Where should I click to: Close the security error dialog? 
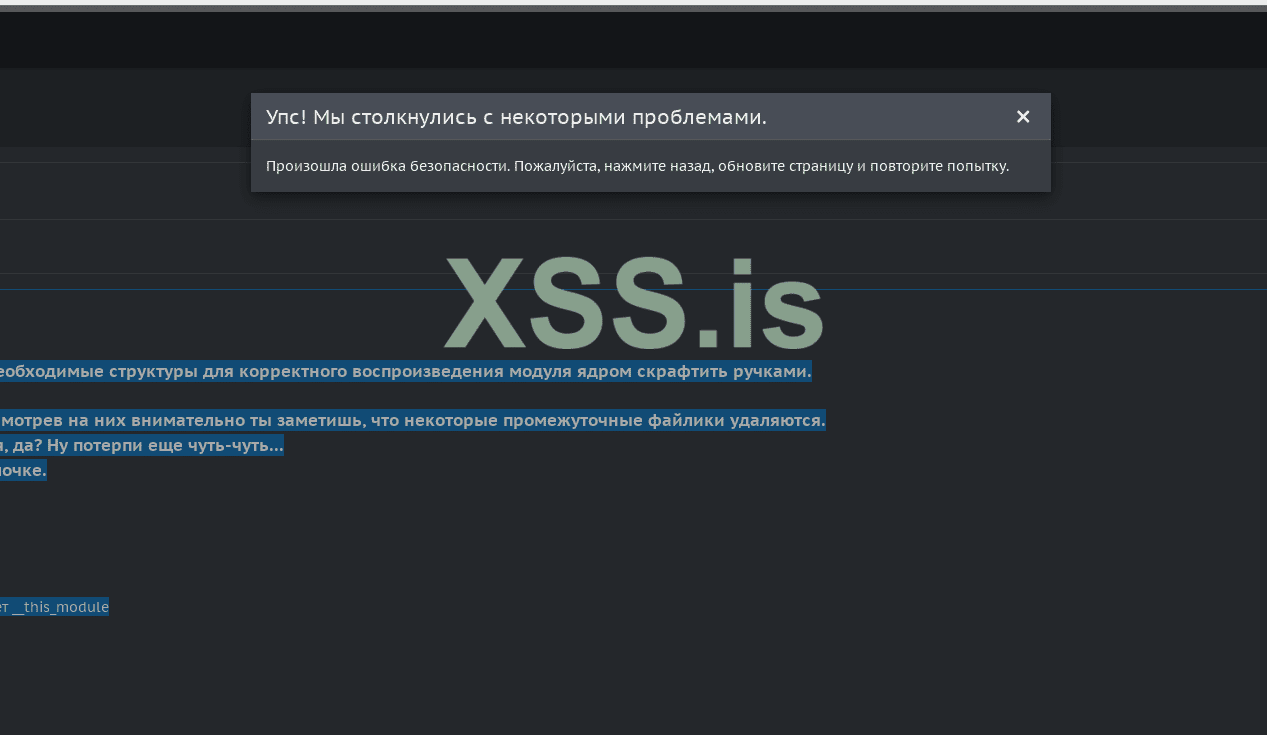(1023, 117)
